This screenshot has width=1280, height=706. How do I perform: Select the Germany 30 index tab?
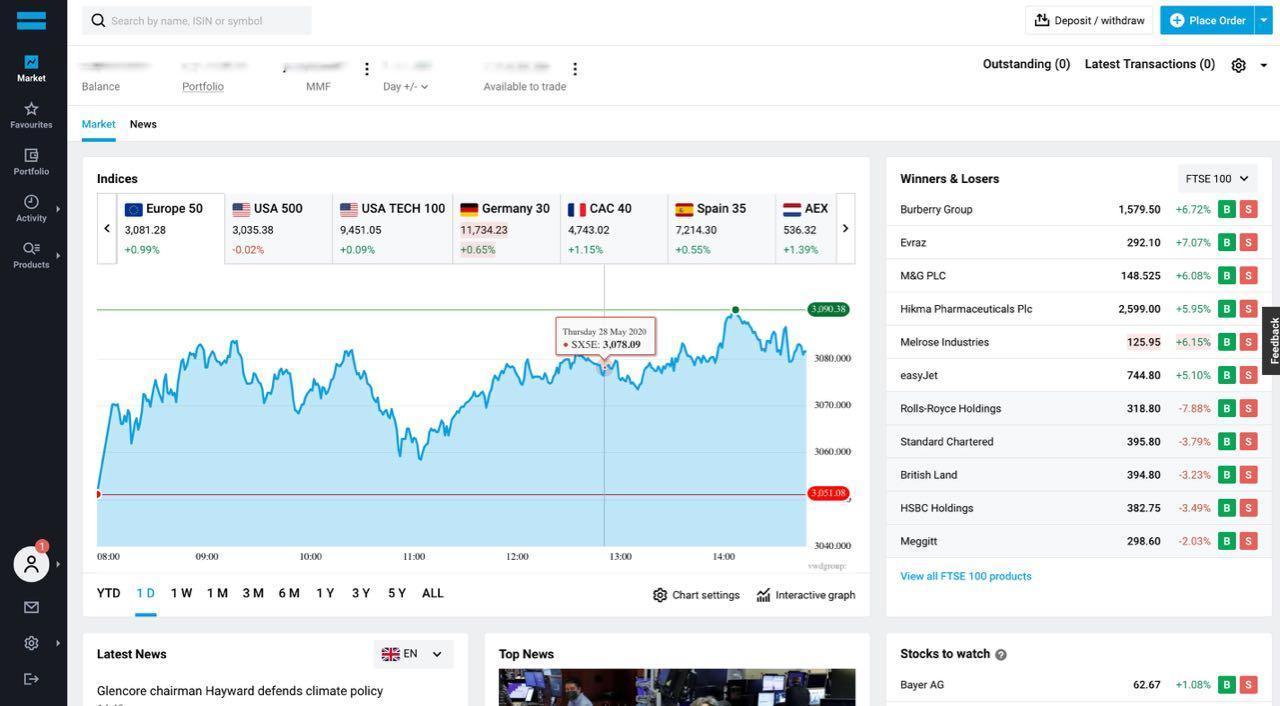click(x=506, y=229)
